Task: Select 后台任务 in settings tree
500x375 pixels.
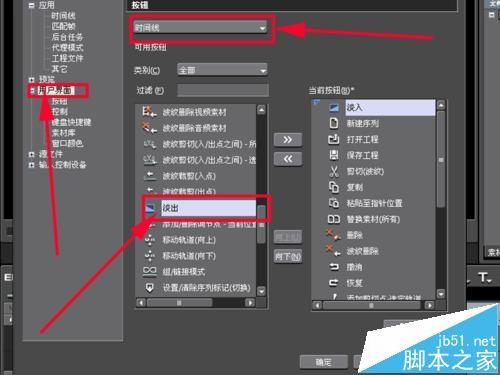Action: coord(67,37)
